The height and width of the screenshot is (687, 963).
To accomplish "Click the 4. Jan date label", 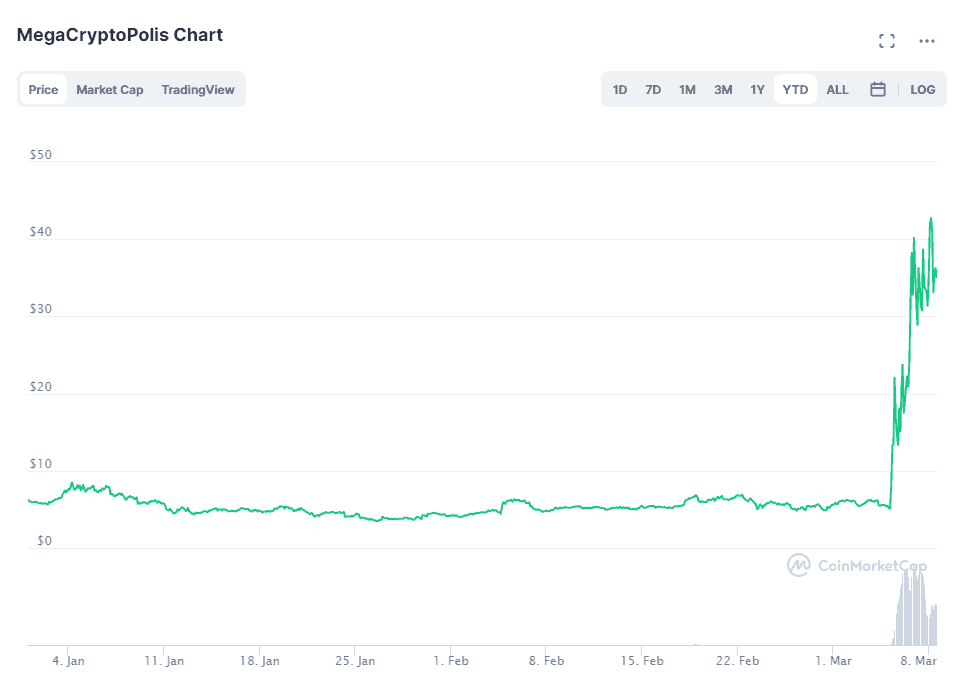I will [68, 661].
